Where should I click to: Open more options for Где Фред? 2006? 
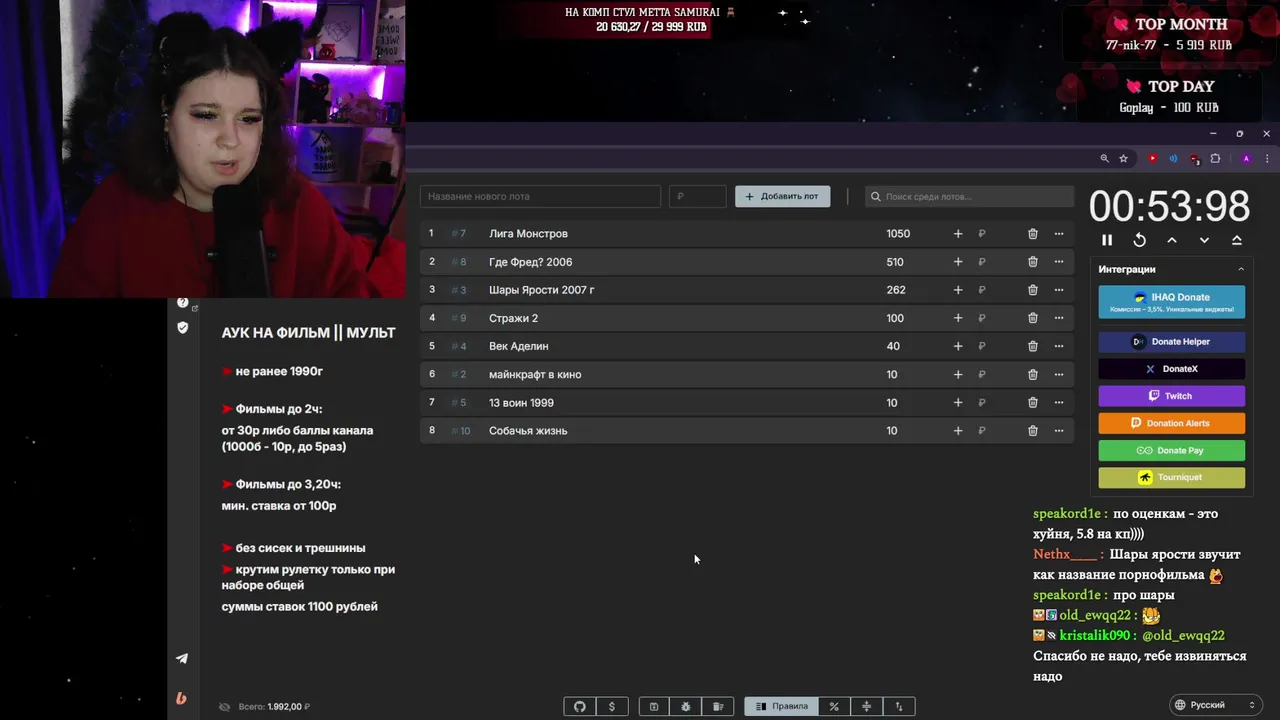(x=1059, y=262)
